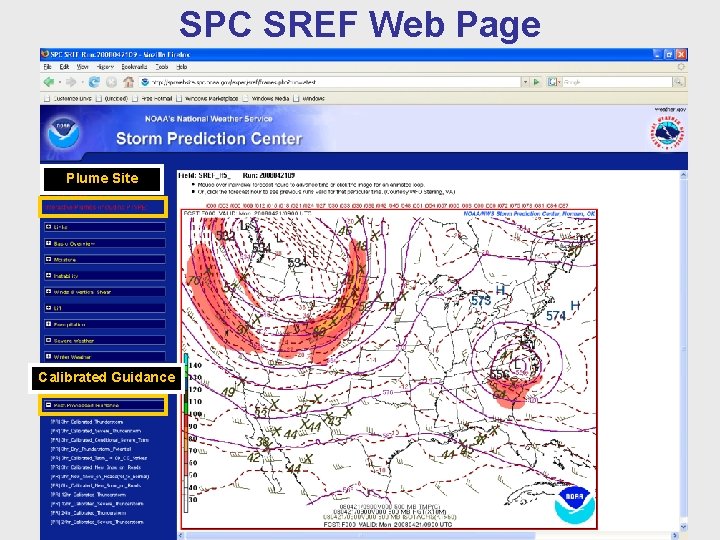Click the green Go arrow beside the address bar
This screenshot has width=720, height=540.
tap(536, 82)
